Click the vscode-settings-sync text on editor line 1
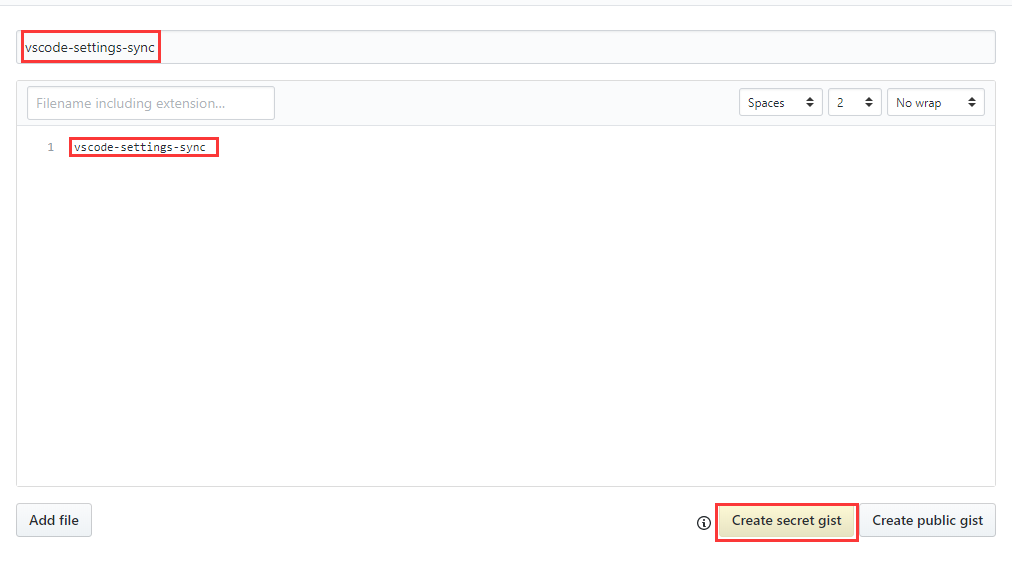 tap(140, 148)
